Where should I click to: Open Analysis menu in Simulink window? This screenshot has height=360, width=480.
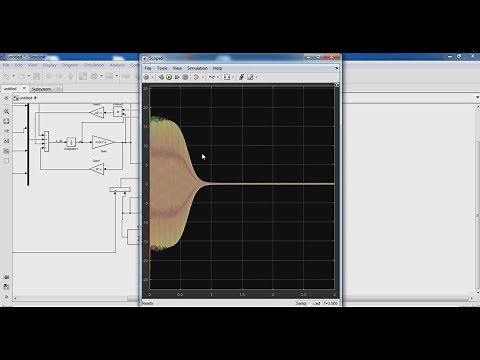coord(117,65)
